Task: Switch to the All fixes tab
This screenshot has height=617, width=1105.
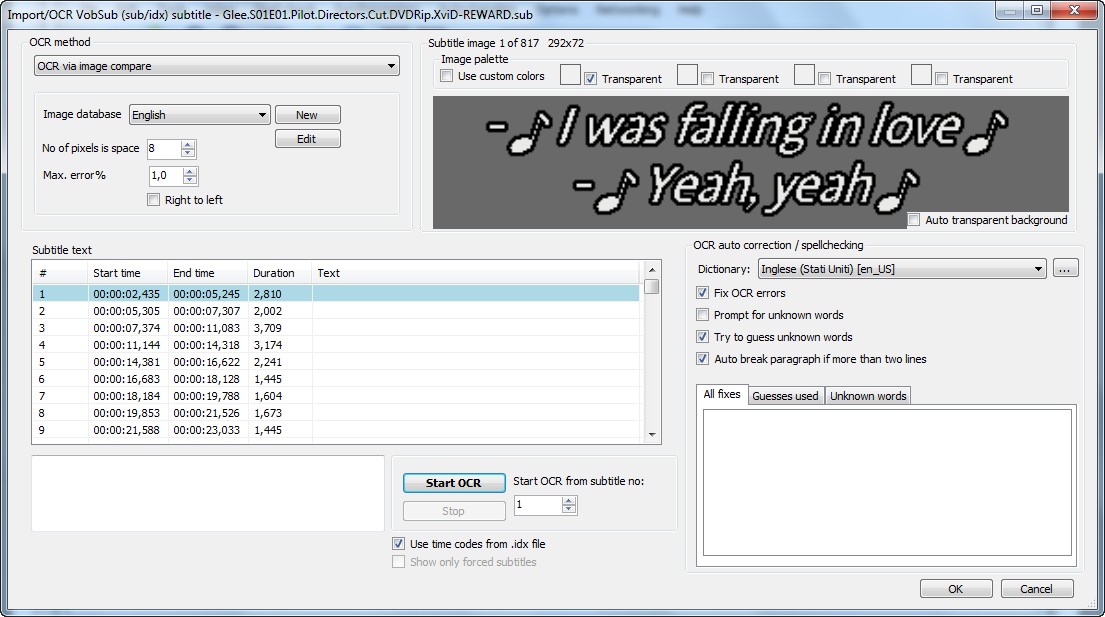Action: [722, 394]
